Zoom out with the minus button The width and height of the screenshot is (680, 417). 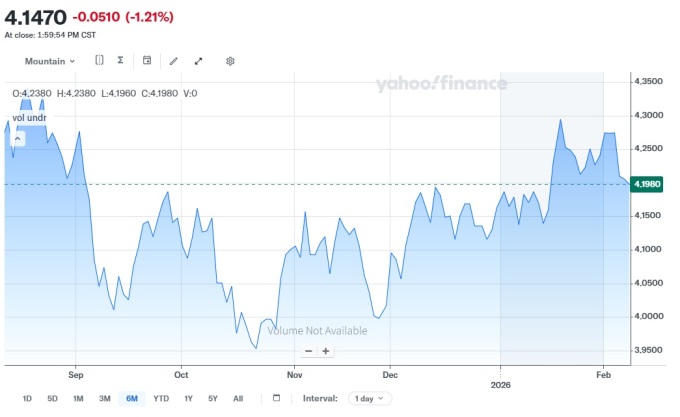pyautogui.click(x=309, y=351)
